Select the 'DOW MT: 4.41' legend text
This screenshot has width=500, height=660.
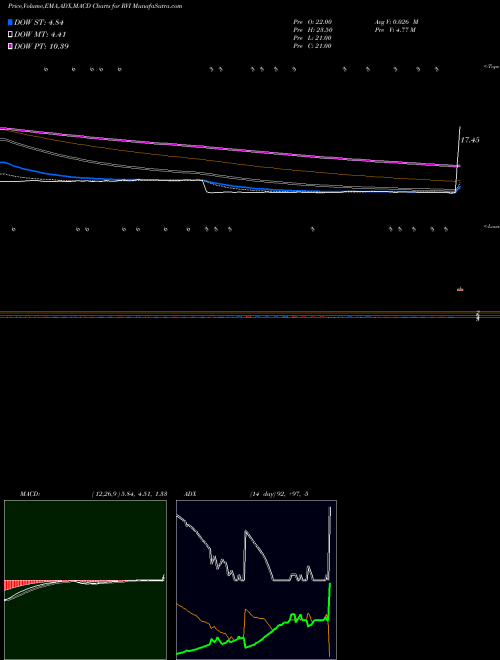(x=40, y=35)
